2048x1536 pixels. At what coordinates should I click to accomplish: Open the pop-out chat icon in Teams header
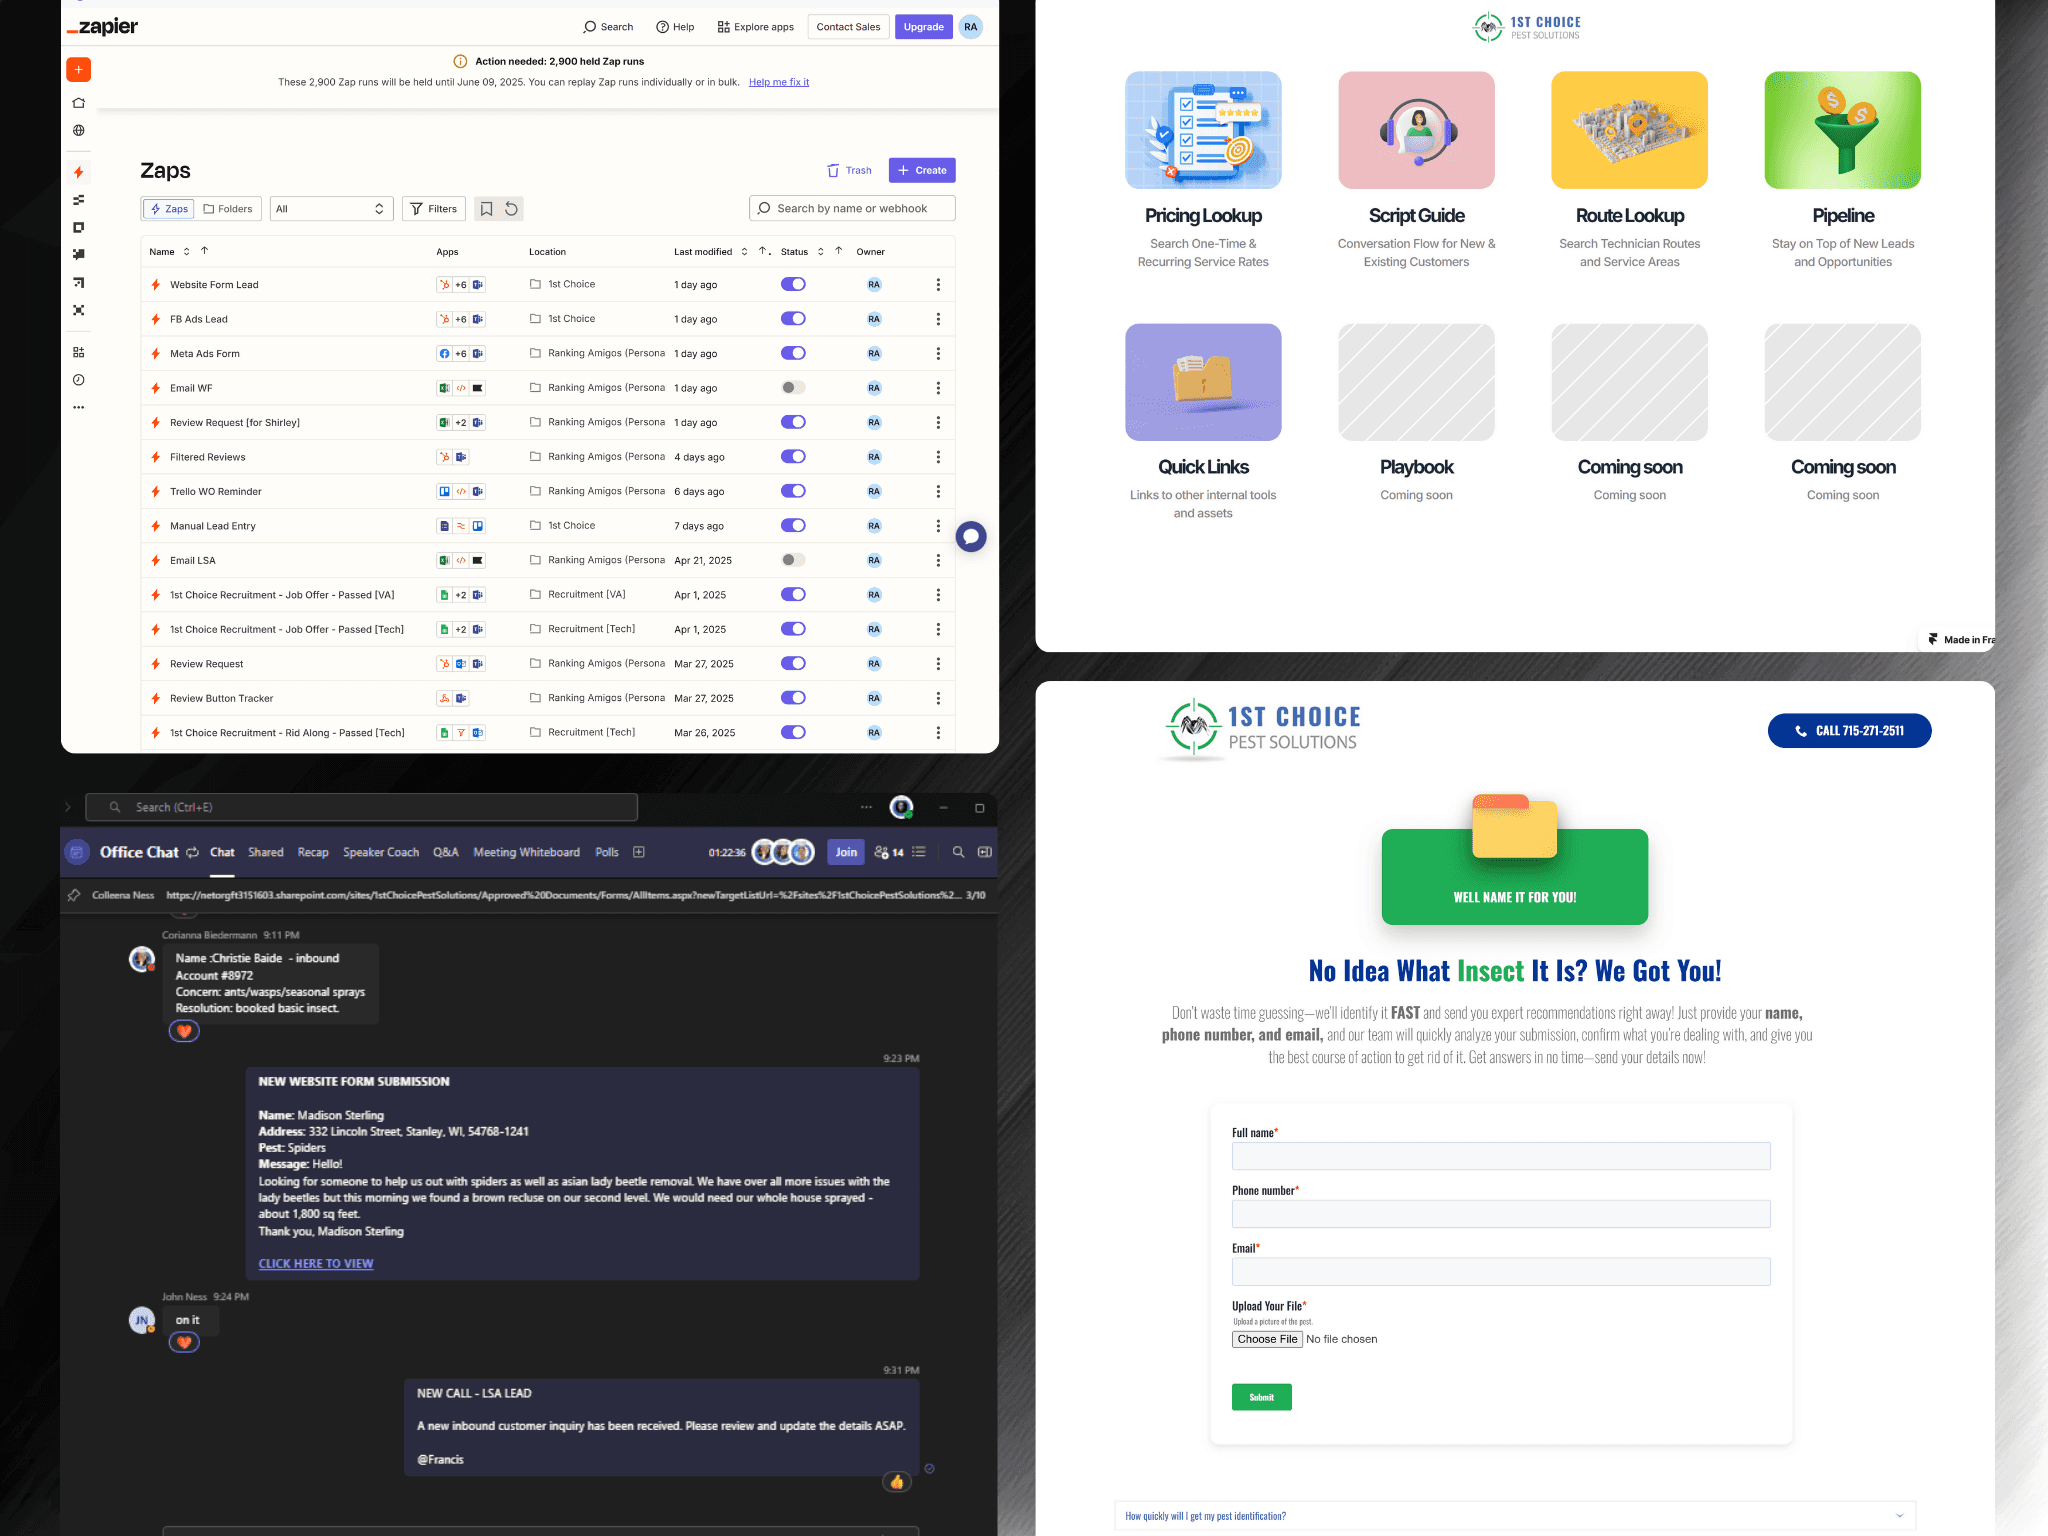(x=984, y=852)
